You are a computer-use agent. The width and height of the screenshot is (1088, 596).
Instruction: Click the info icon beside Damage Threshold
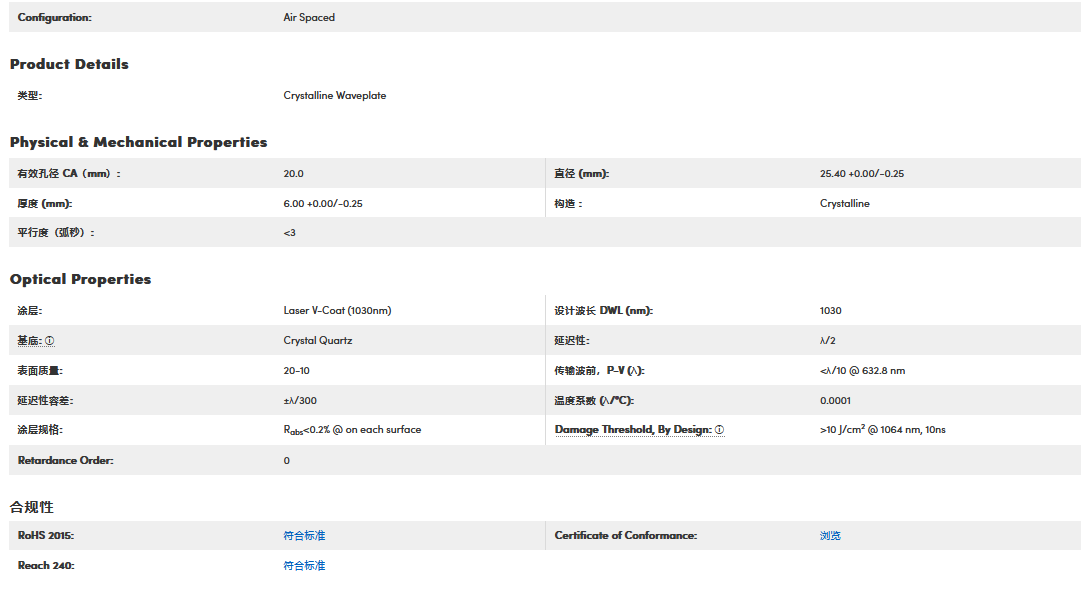(x=719, y=430)
